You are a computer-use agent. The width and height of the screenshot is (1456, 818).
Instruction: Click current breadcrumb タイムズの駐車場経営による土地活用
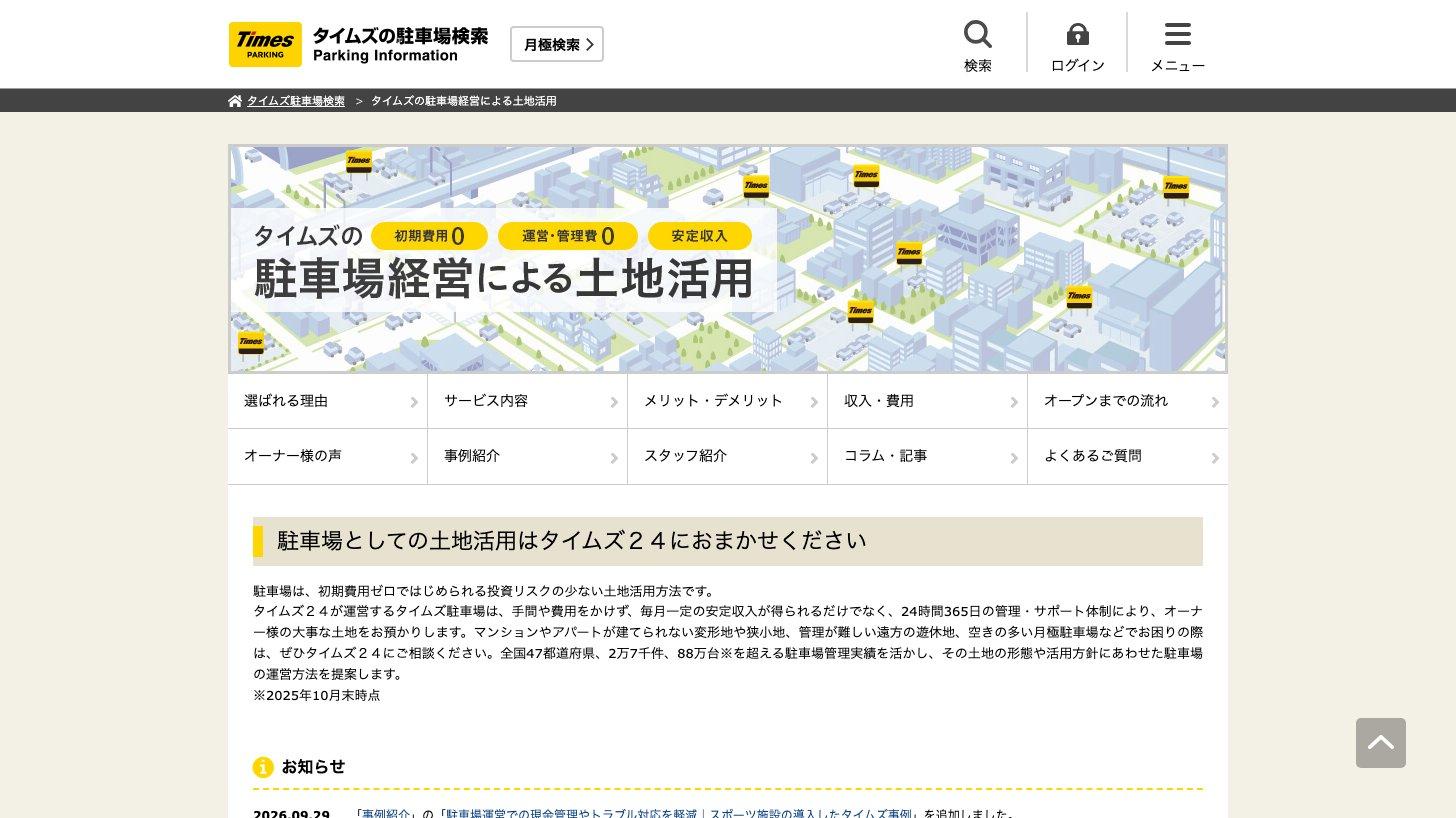[x=464, y=101]
